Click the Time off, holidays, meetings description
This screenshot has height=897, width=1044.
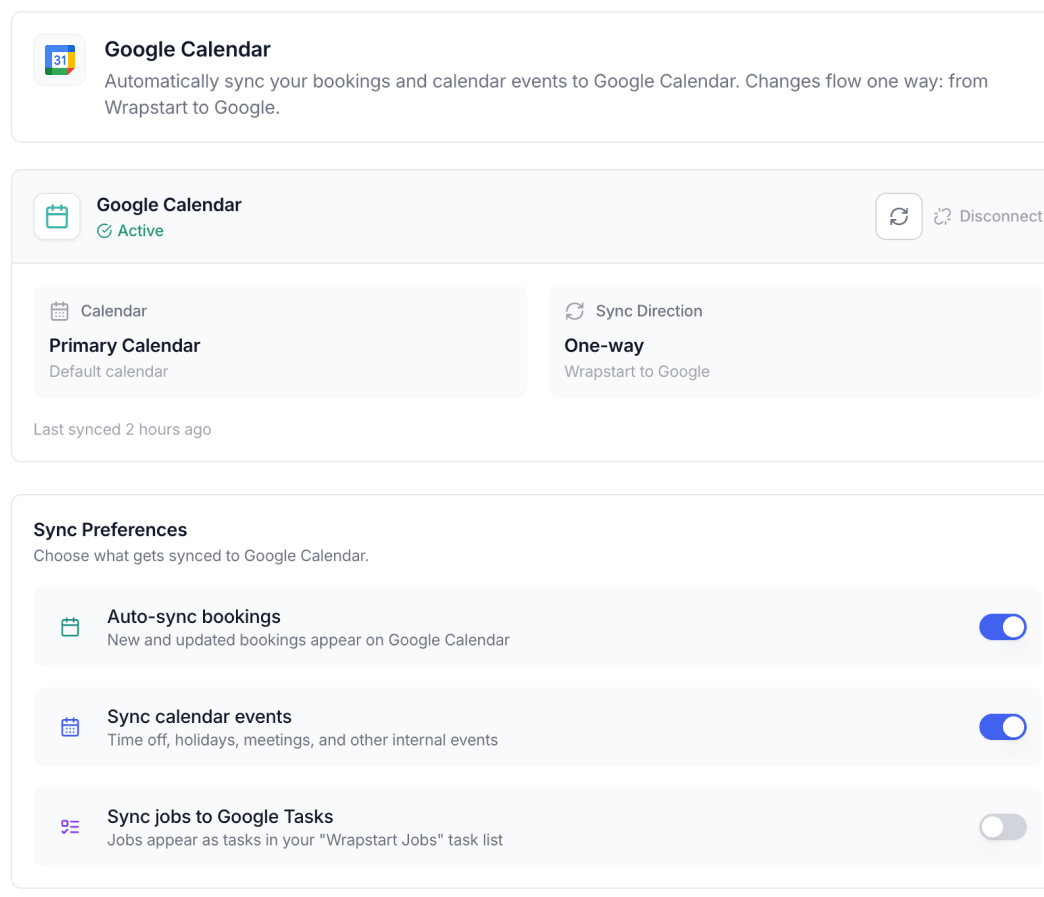coord(302,740)
